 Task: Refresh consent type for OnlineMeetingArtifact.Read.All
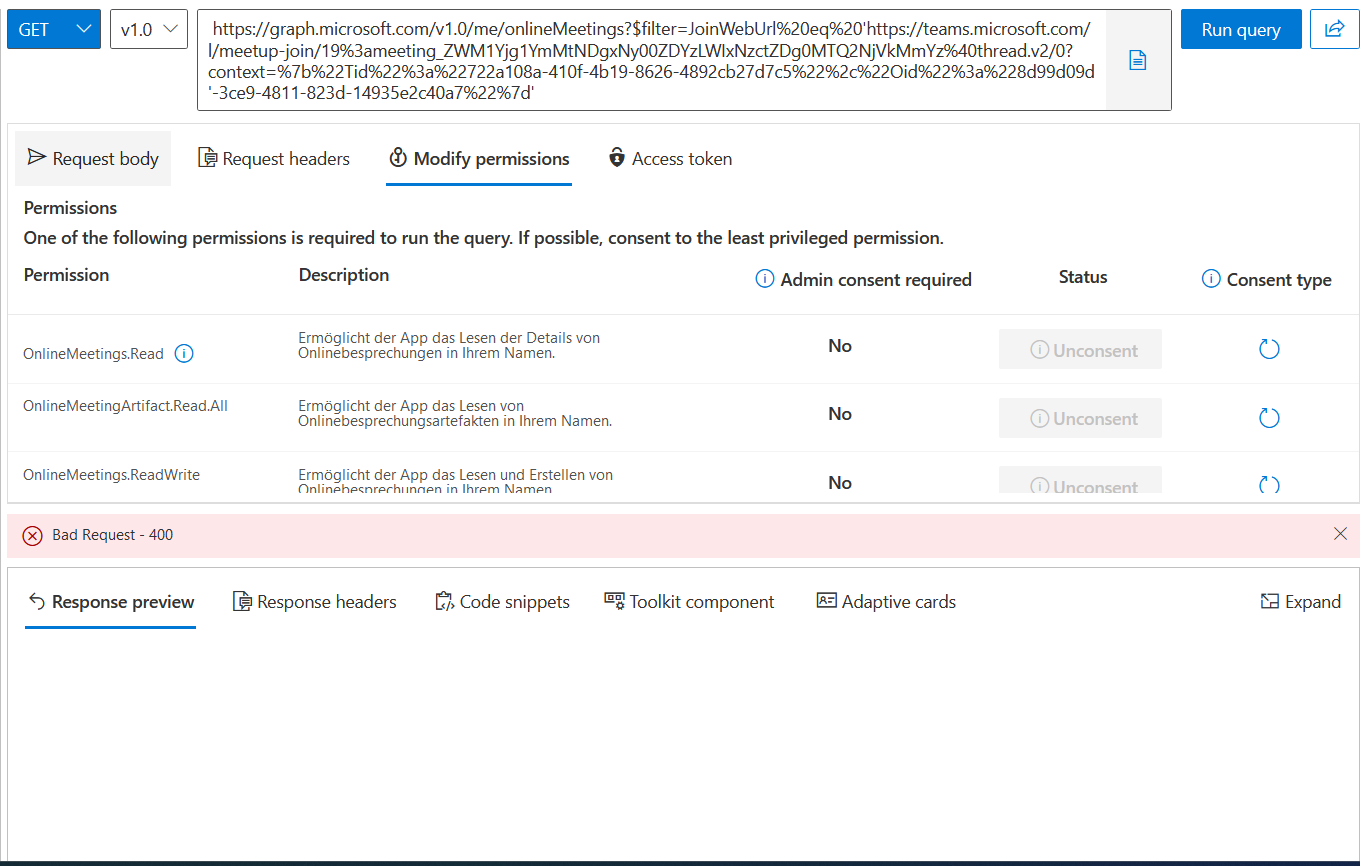coord(1269,417)
